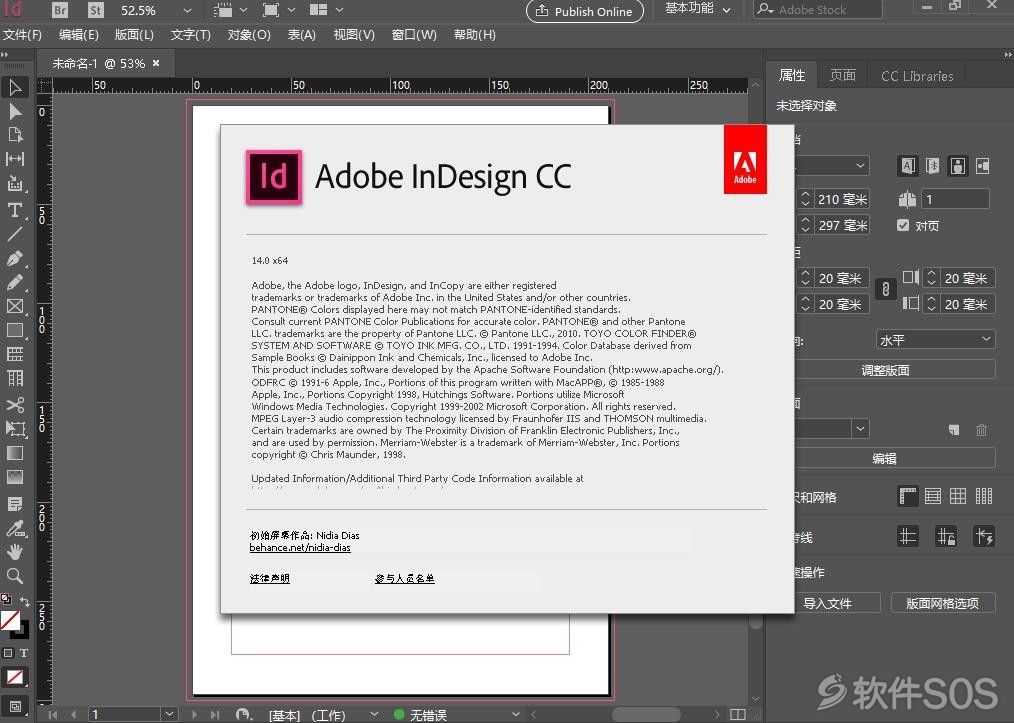
Task: Select the Page tool
Action: click(15, 135)
